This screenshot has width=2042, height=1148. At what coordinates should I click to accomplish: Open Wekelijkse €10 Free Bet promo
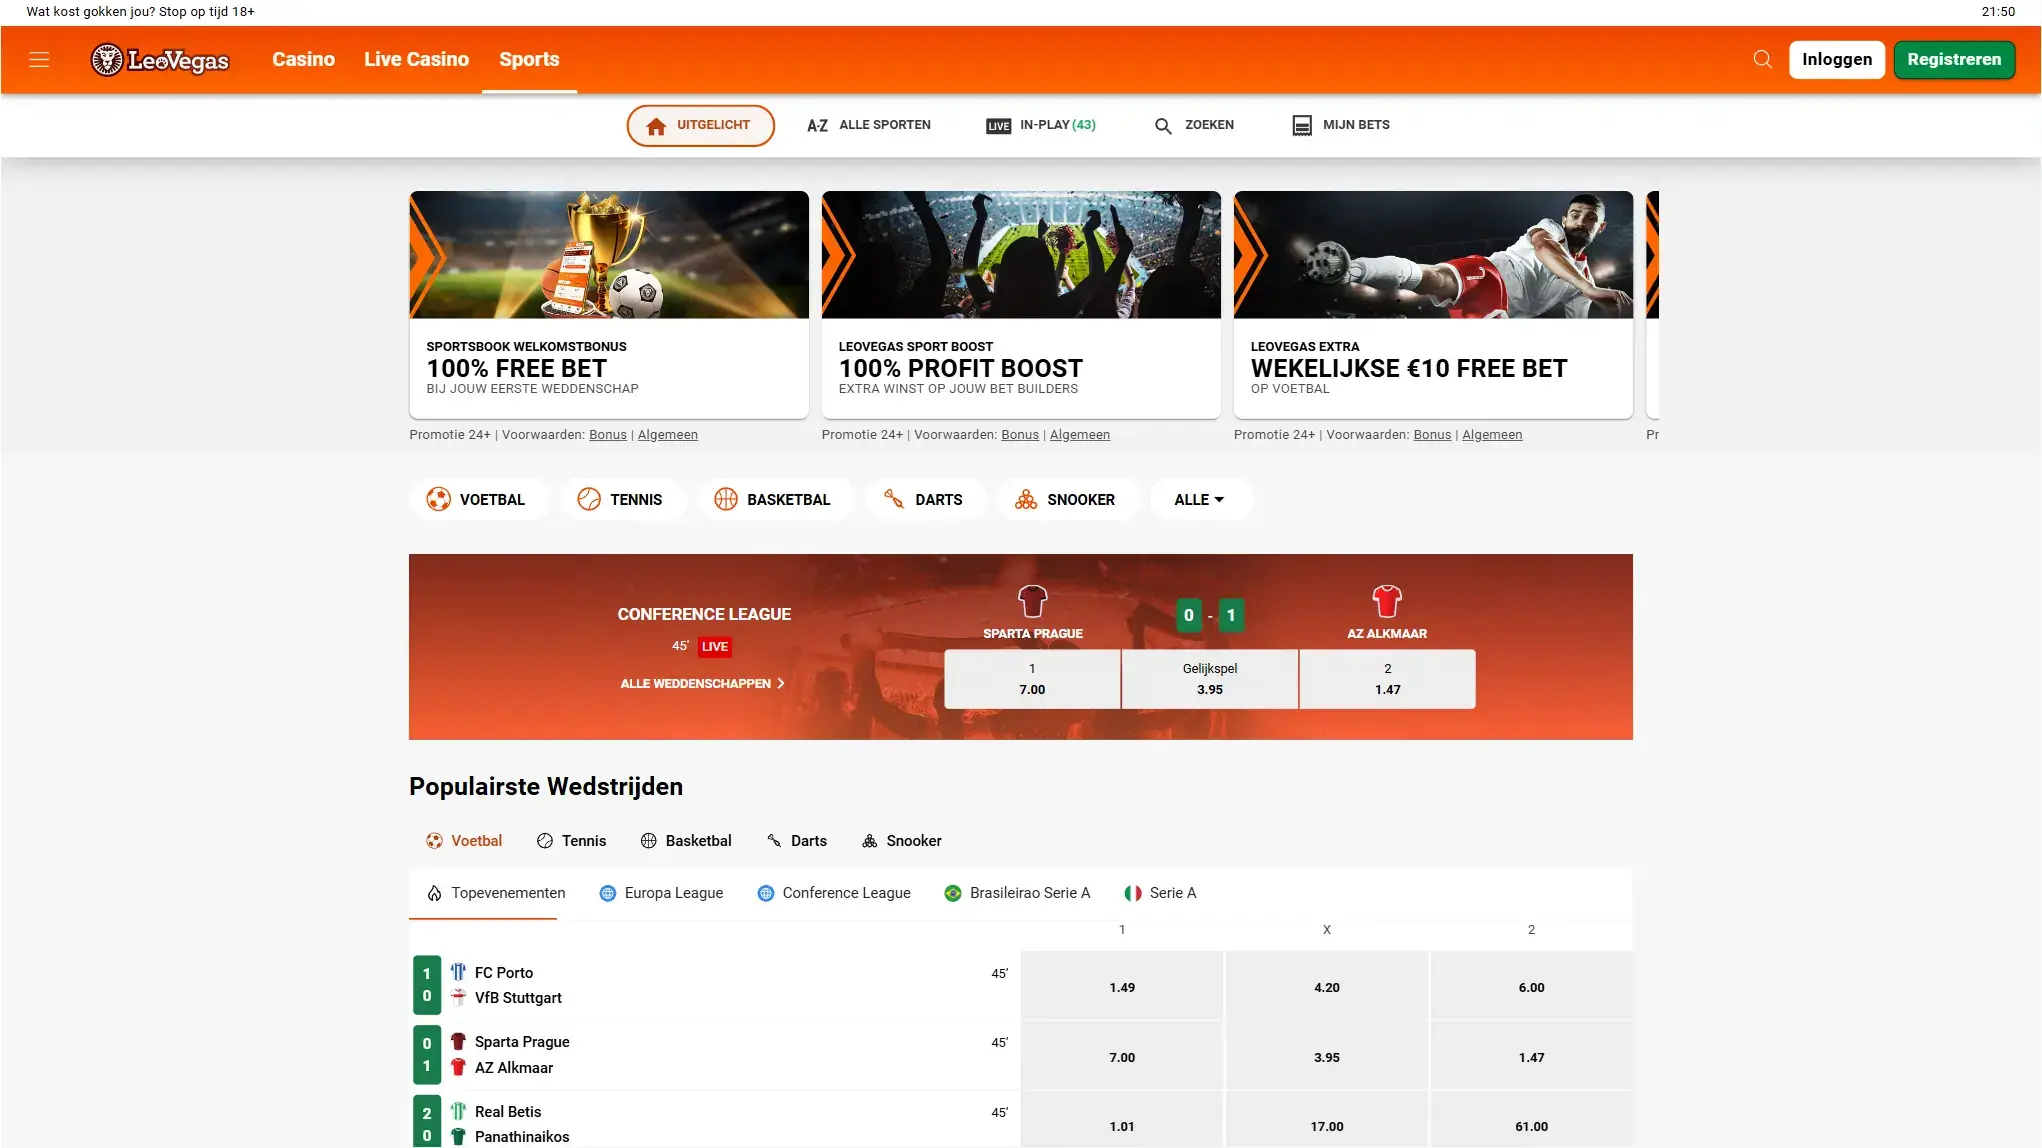point(1433,304)
